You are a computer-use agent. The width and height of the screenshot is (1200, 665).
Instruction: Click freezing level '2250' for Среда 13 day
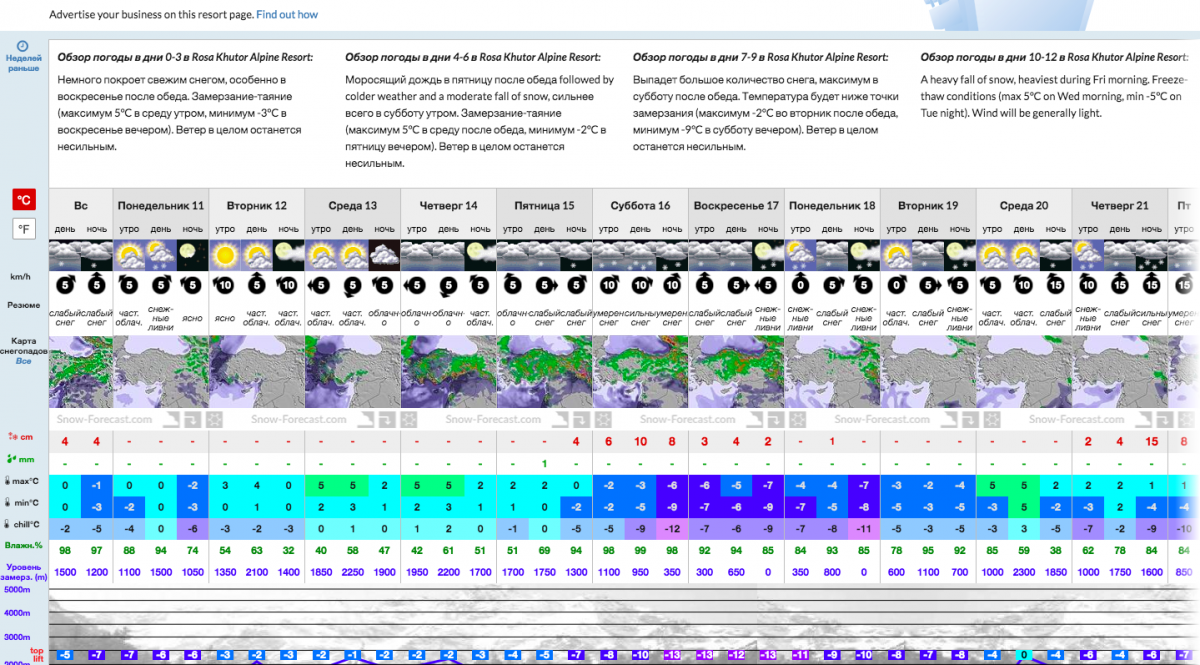pos(352,571)
